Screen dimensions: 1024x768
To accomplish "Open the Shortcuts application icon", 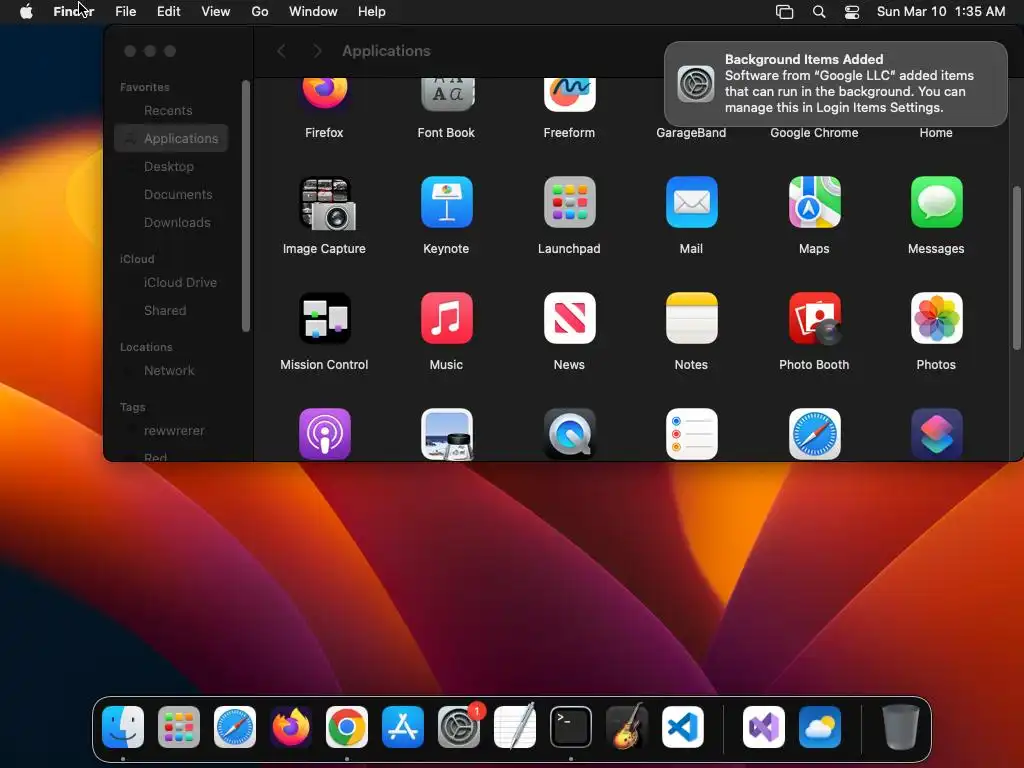I will pos(936,434).
